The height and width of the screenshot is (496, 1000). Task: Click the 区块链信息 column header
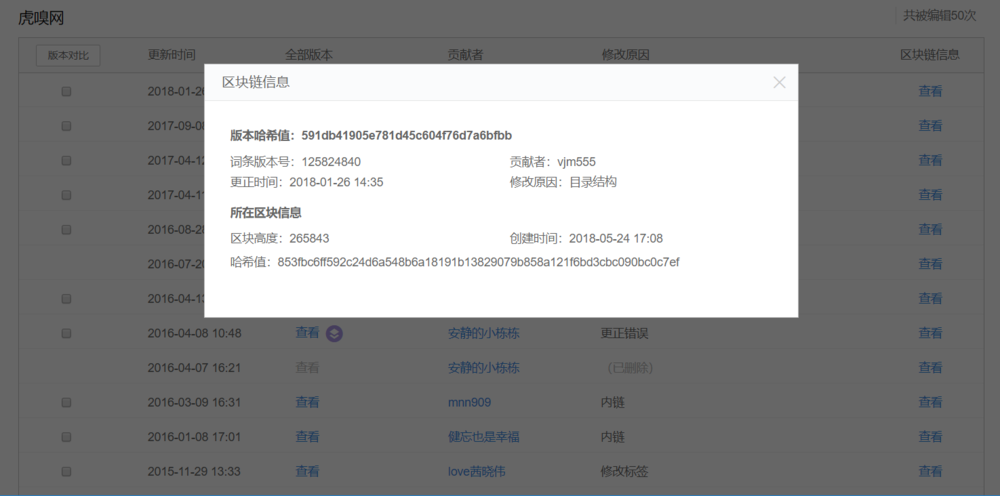[x=930, y=55]
